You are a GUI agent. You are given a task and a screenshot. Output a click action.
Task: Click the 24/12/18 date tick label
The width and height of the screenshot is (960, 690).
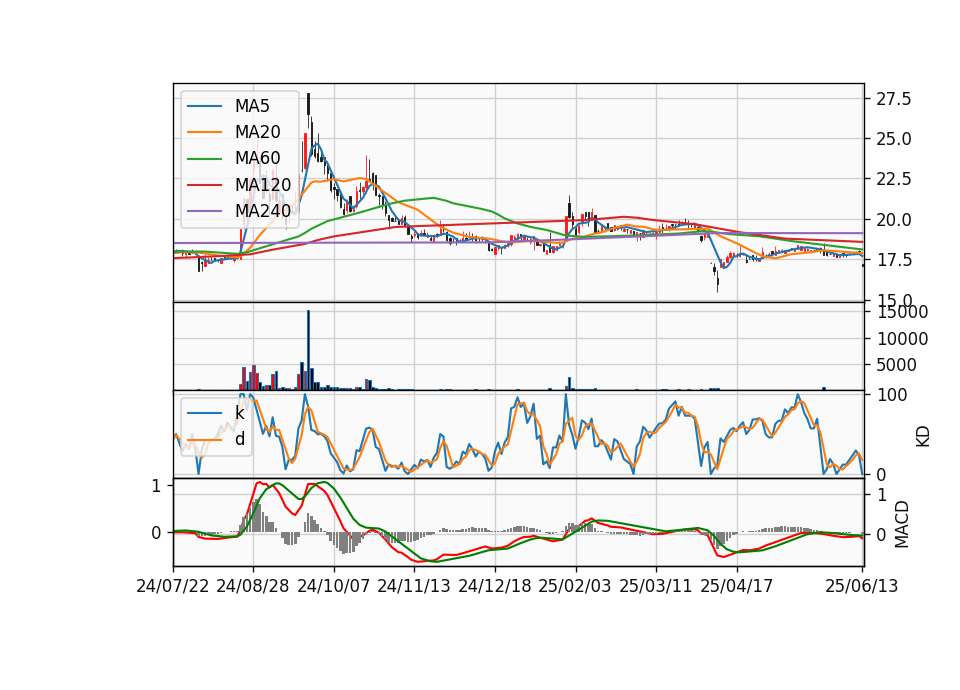pos(495,586)
